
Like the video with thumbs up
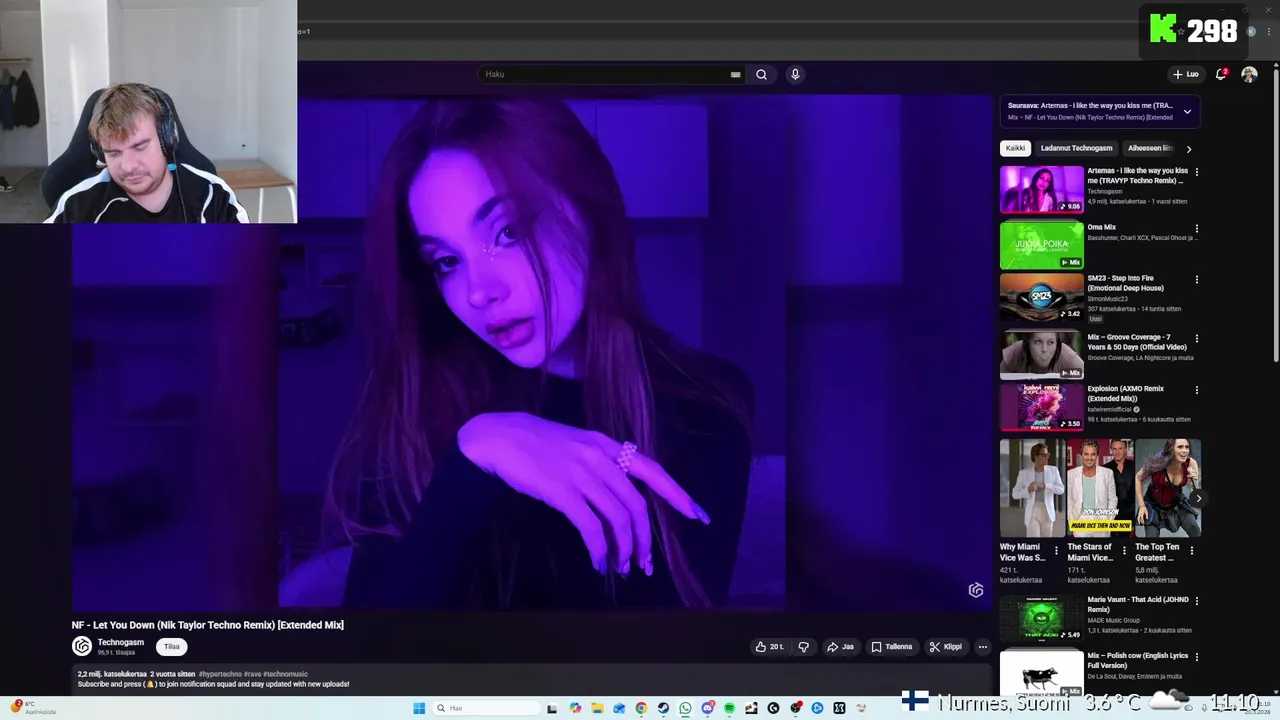pos(769,647)
